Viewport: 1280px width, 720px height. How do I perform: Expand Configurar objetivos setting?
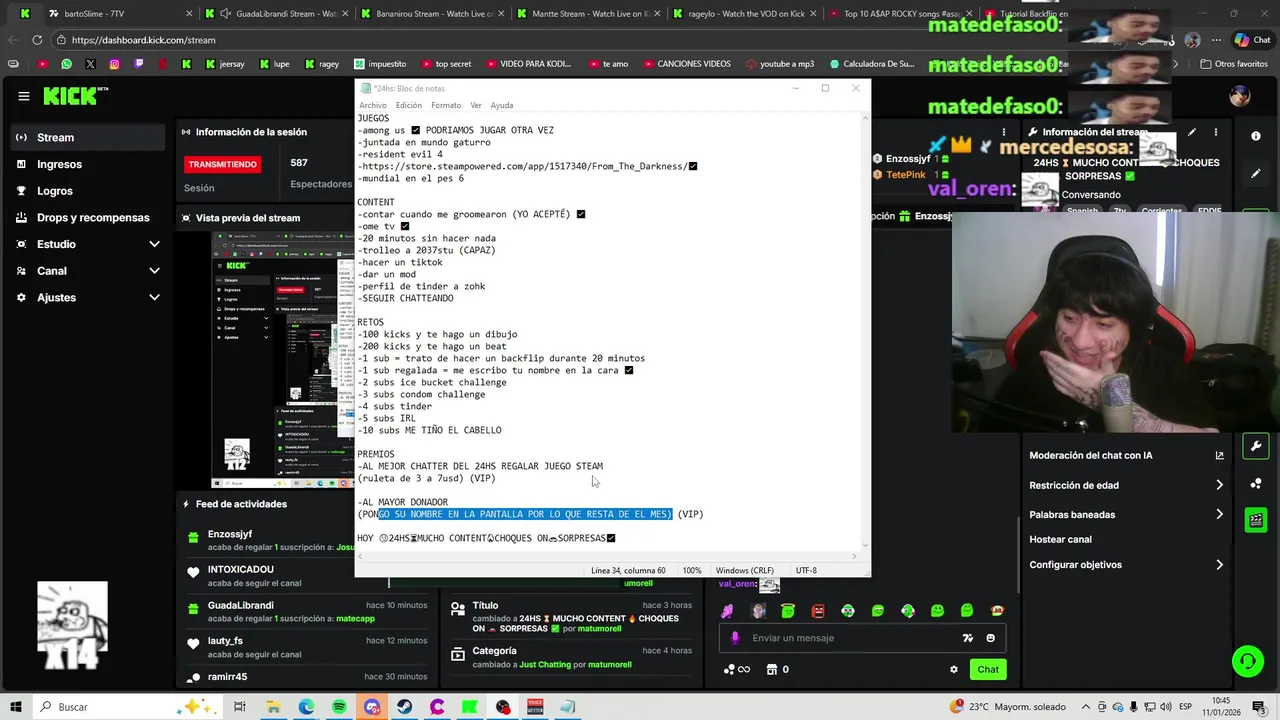pyautogui.click(x=1127, y=564)
